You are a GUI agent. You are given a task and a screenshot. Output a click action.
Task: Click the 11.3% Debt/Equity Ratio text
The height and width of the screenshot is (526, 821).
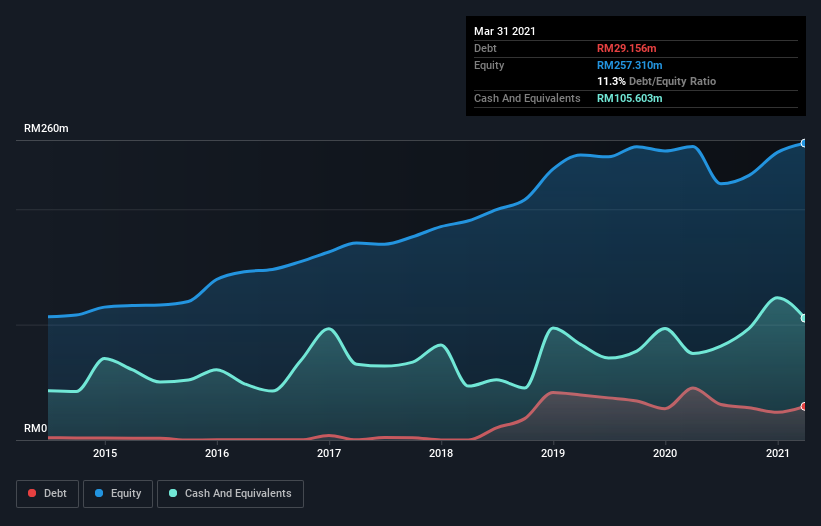(x=656, y=81)
